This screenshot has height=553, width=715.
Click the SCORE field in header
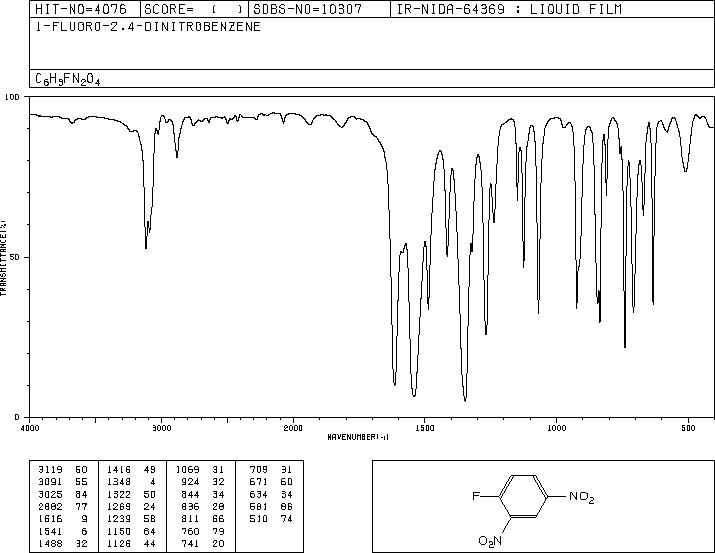tap(194, 9)
